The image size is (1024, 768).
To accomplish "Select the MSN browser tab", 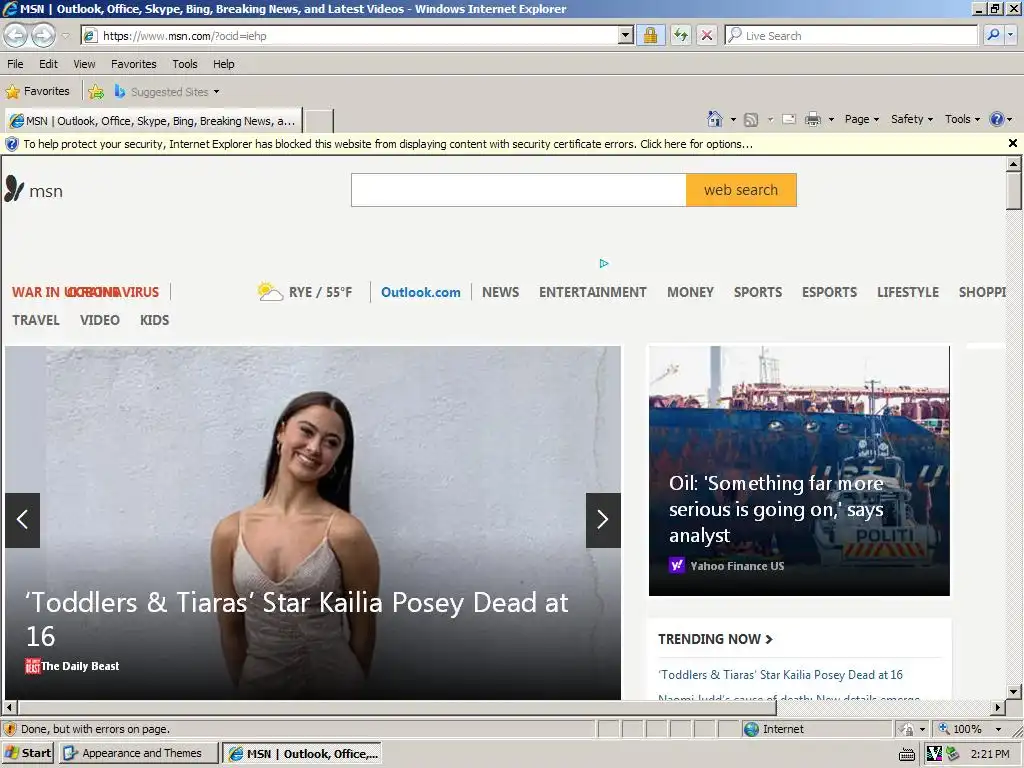I will click(153, 121).
